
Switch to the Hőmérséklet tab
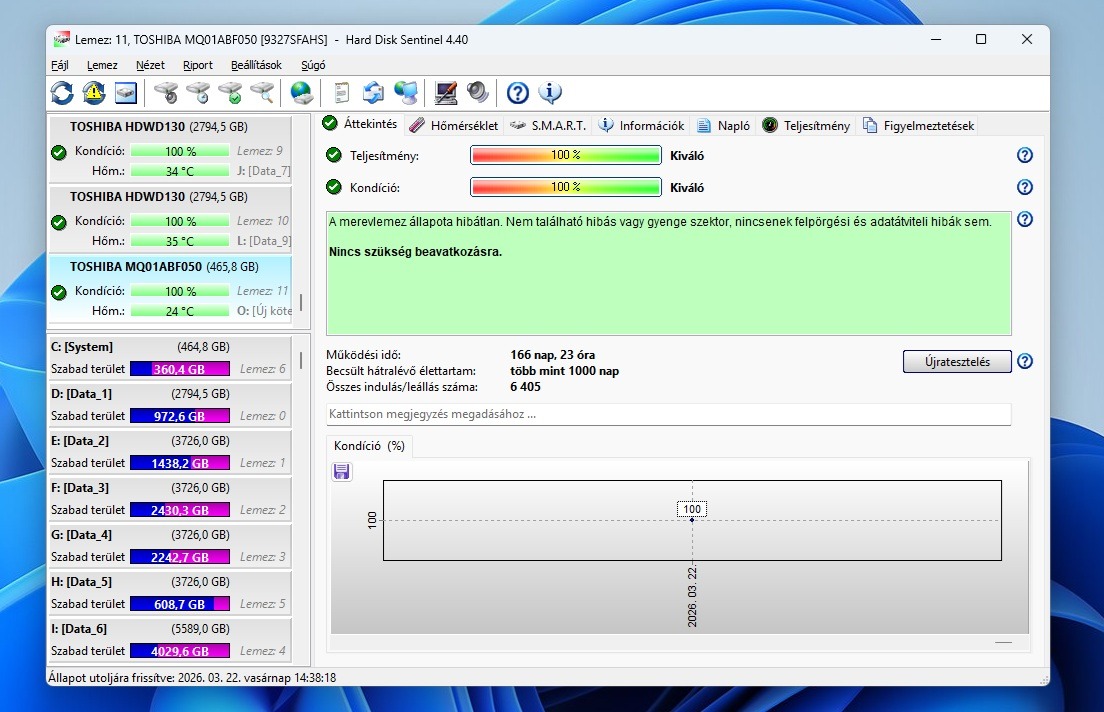coord(454,125)
